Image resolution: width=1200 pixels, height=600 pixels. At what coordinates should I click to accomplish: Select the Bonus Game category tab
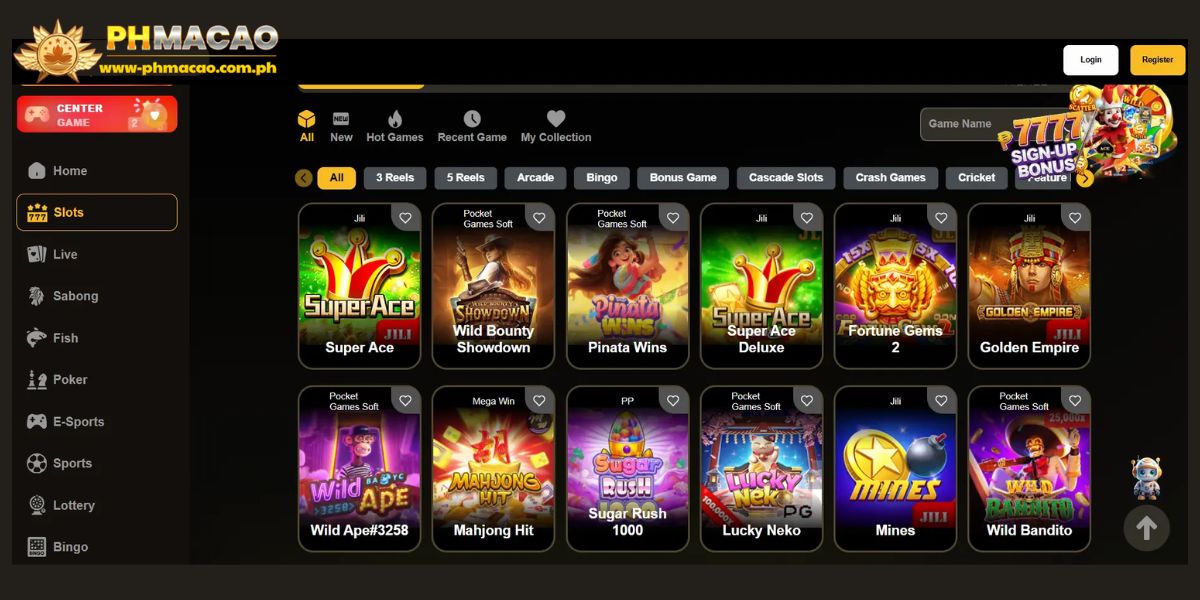pos(683,178)
